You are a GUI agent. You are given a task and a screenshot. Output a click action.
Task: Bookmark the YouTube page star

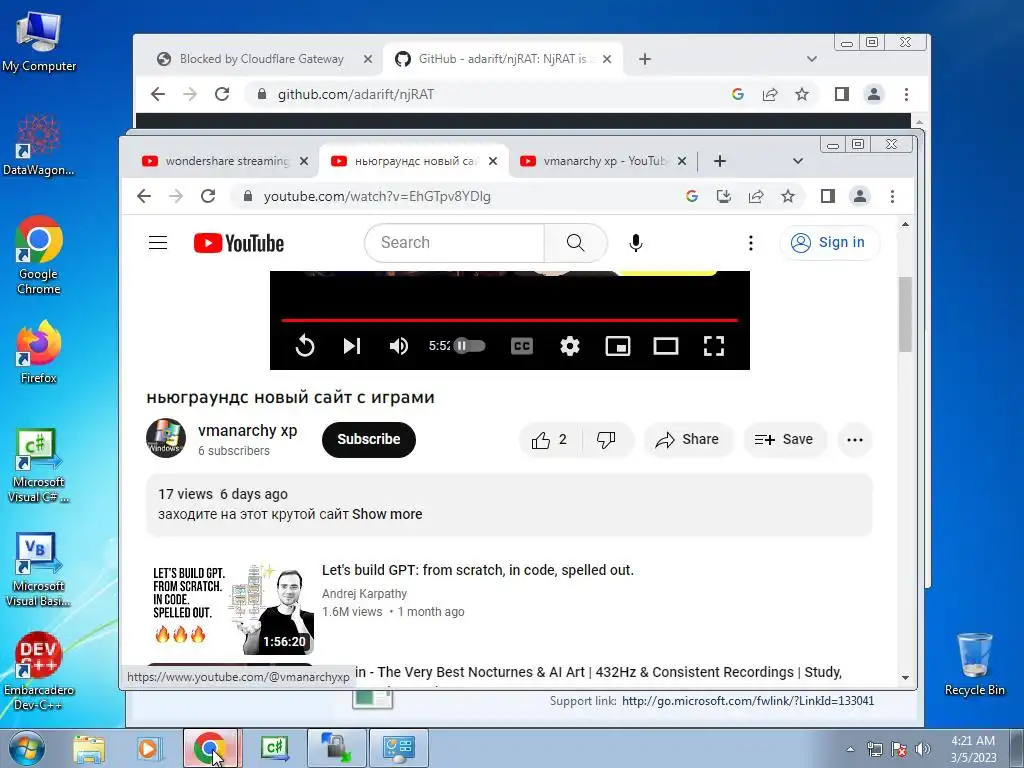[788, 196]
